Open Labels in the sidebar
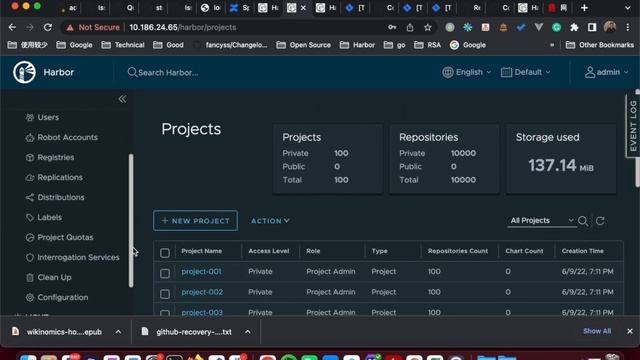 point(49,218)
